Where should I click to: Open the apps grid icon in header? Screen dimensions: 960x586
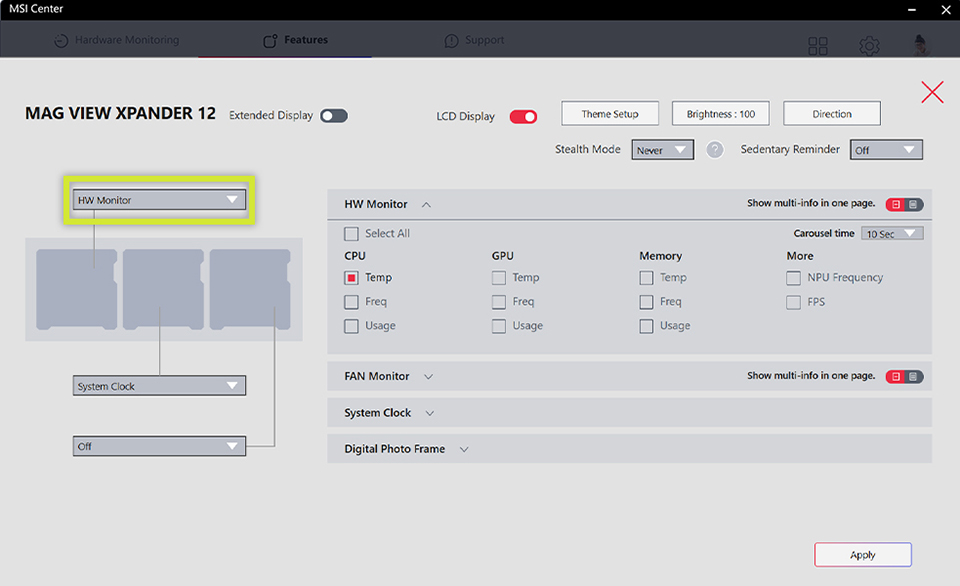coord(817,45)
